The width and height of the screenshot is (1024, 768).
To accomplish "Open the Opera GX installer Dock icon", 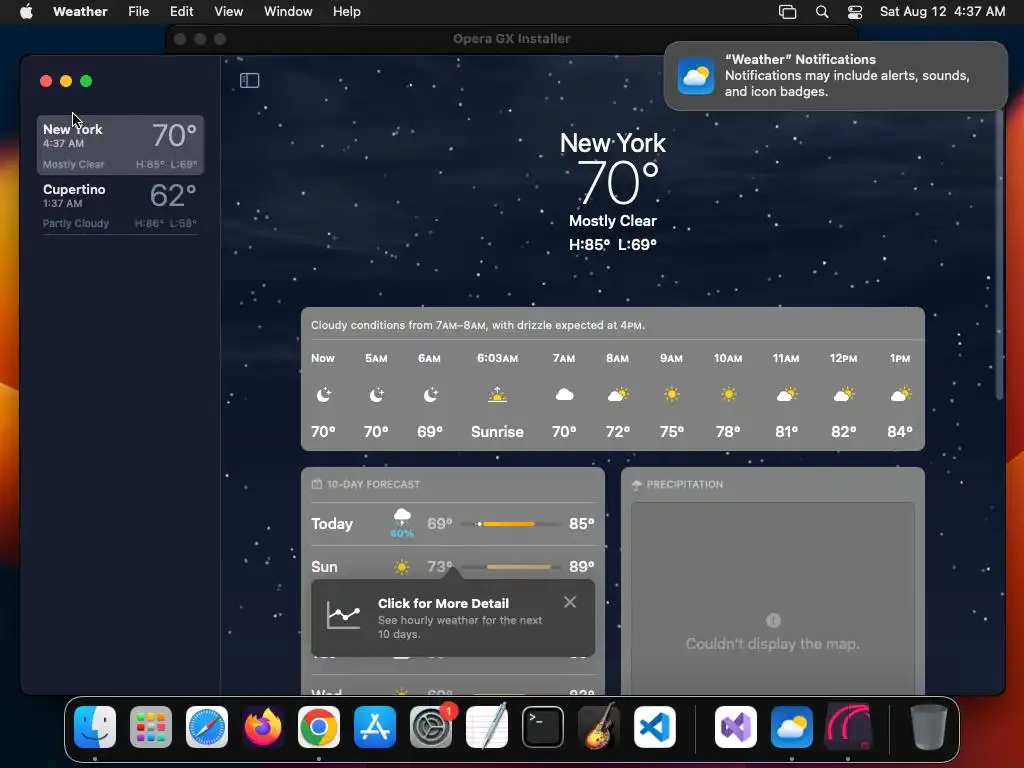I will click(x=848, y=727).
